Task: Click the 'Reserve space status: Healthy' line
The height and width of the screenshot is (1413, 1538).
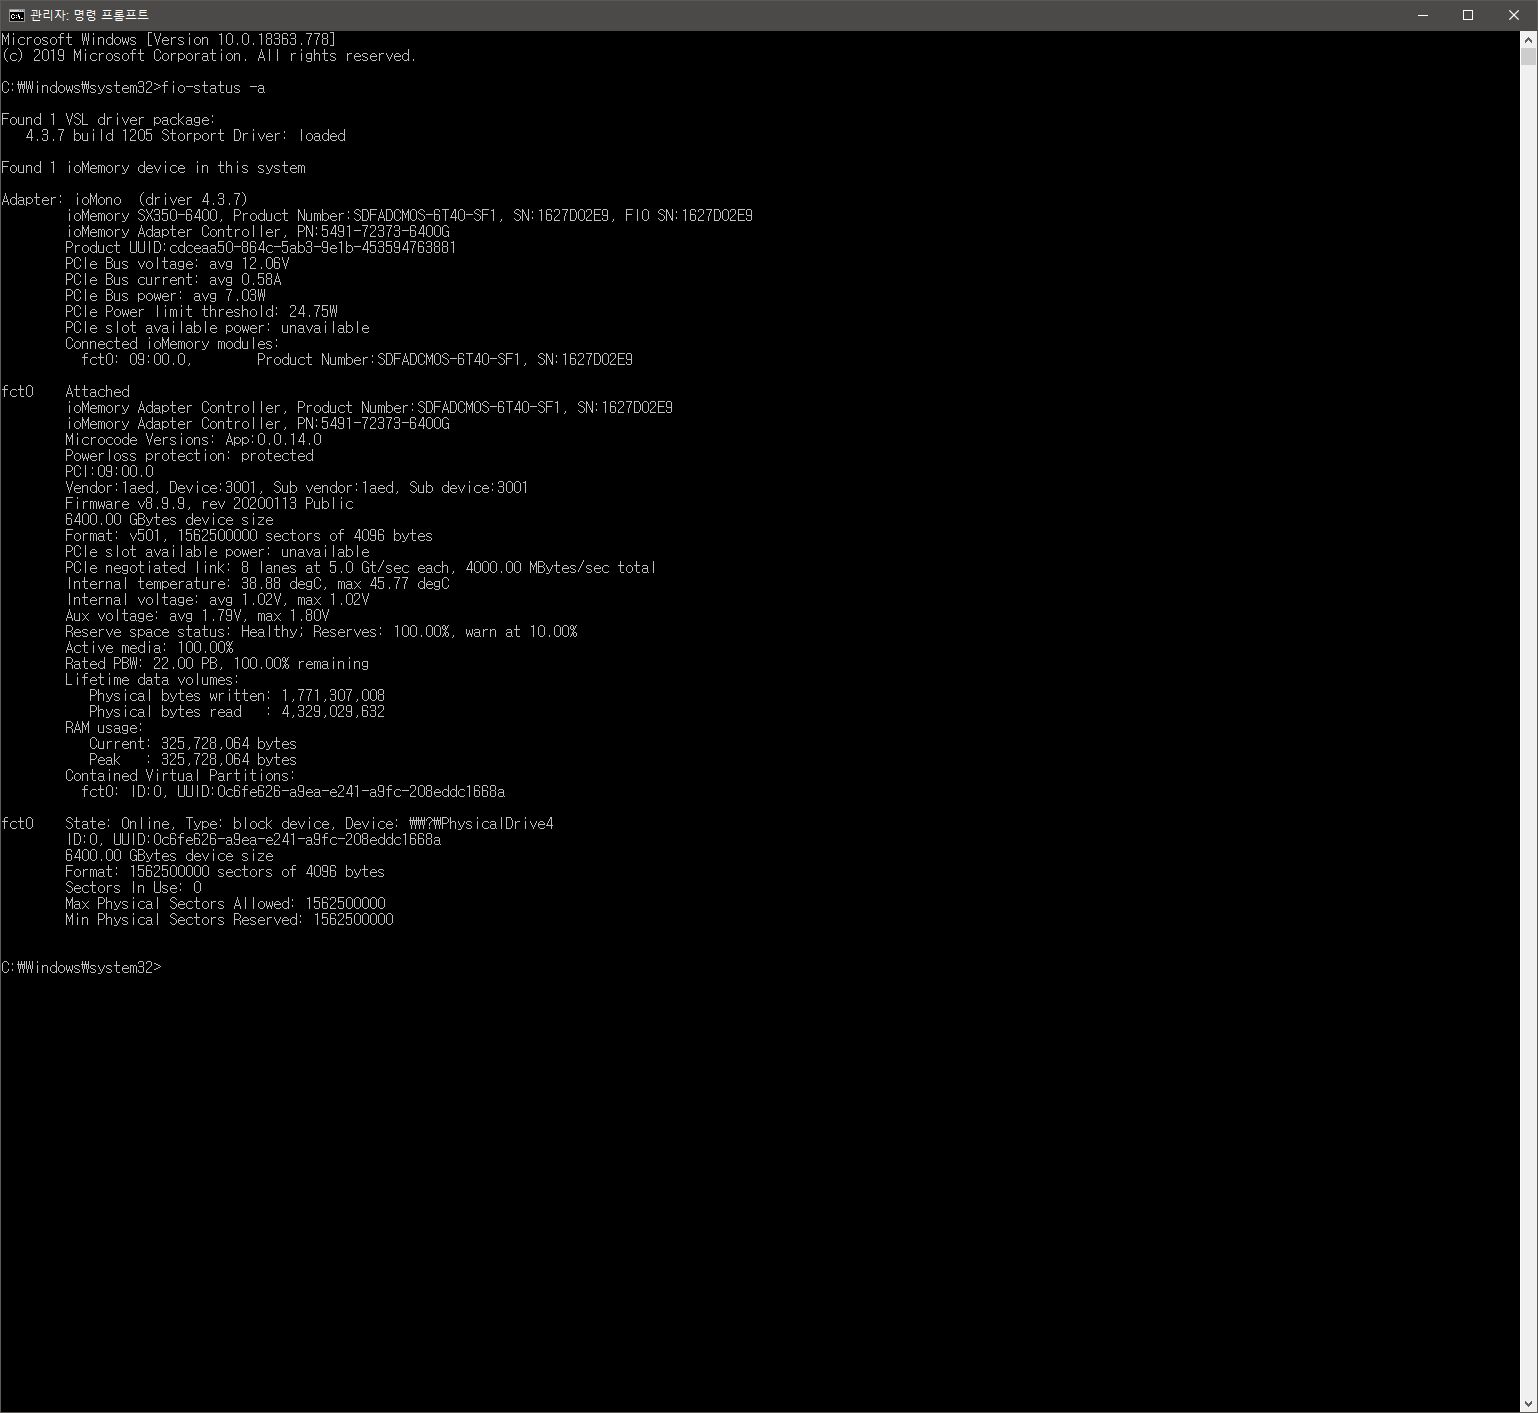Action: [x=321, y=632]
